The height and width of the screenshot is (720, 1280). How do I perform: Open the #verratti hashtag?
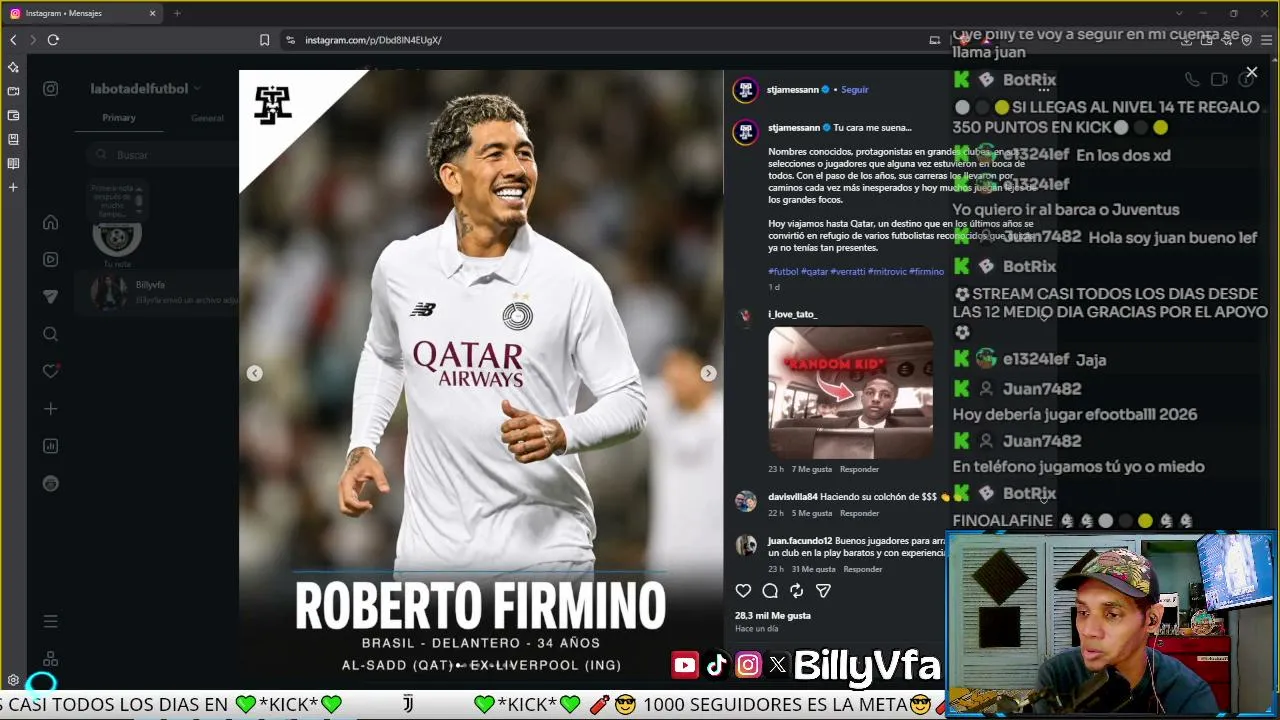coord(847,272)
